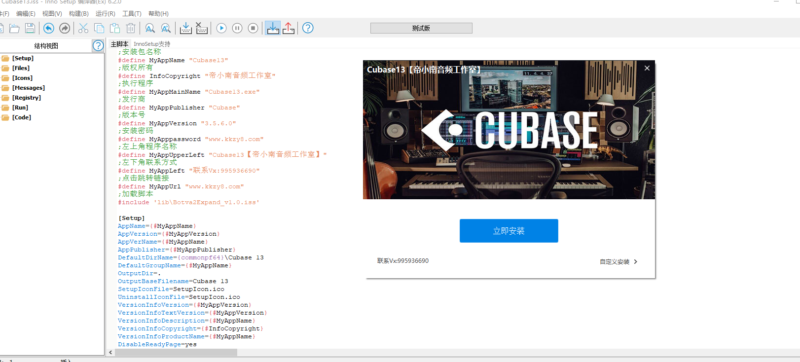This screenshot has height=362, width=800.
Task: Click the #define MyAppVersion "3.5.6.0" line
Action: (177, 123)
